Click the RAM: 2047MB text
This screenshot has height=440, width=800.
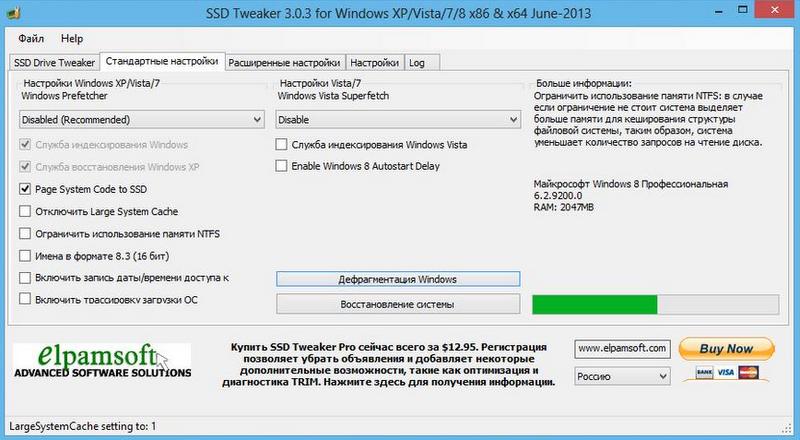pos(564,207)
